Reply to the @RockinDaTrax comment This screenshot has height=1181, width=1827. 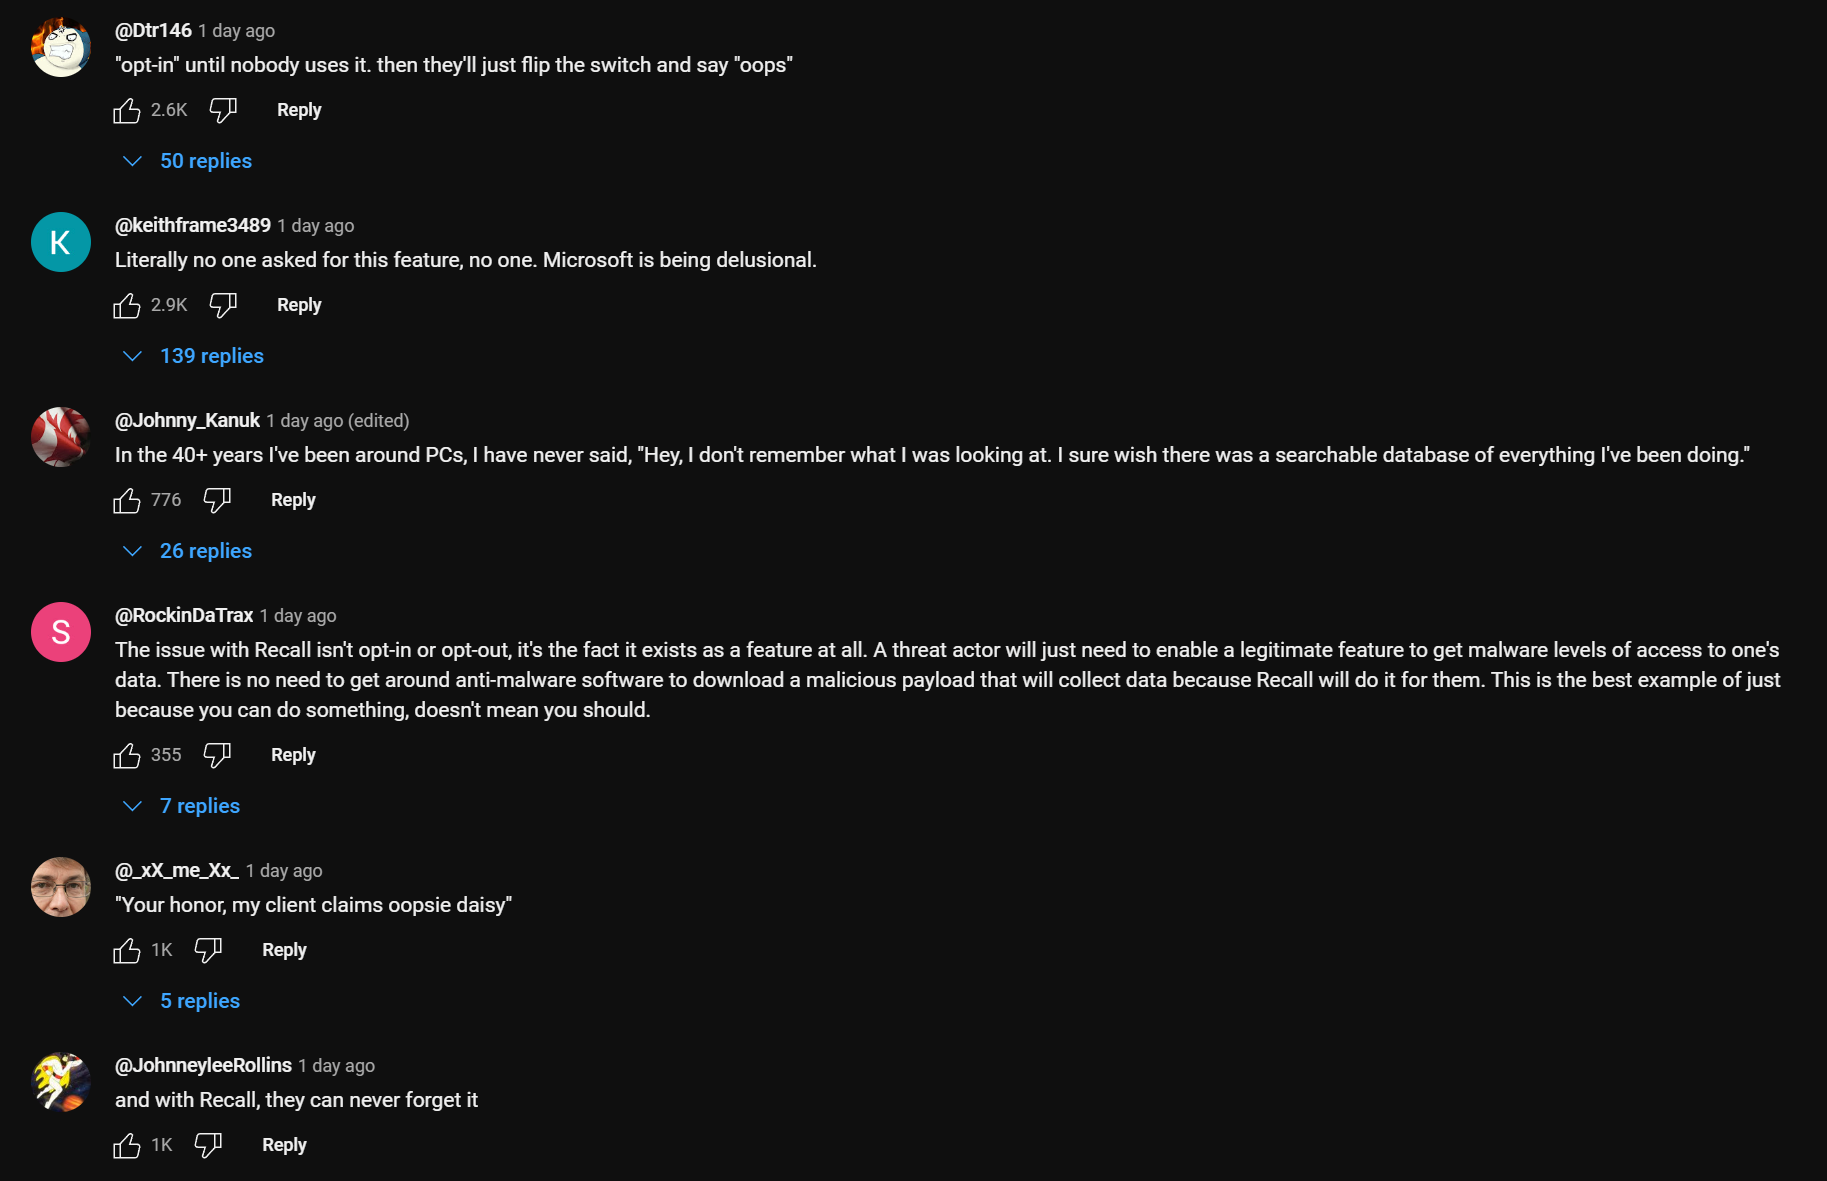coord(293,755)
